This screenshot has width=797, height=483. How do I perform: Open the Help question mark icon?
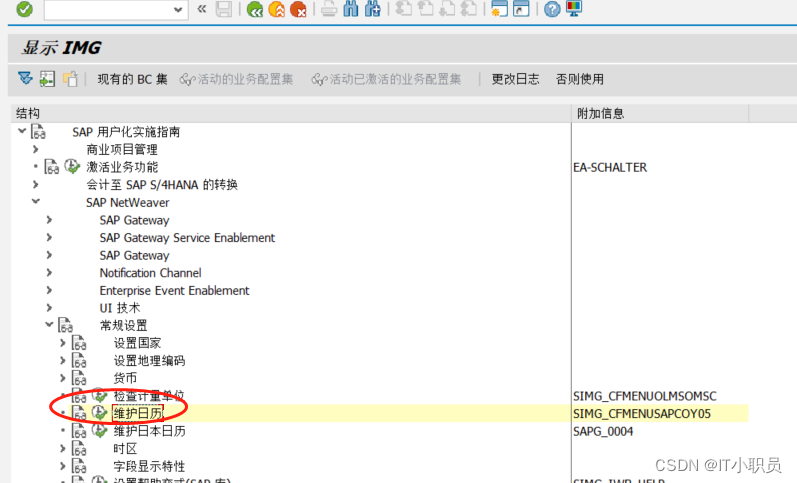552,9
